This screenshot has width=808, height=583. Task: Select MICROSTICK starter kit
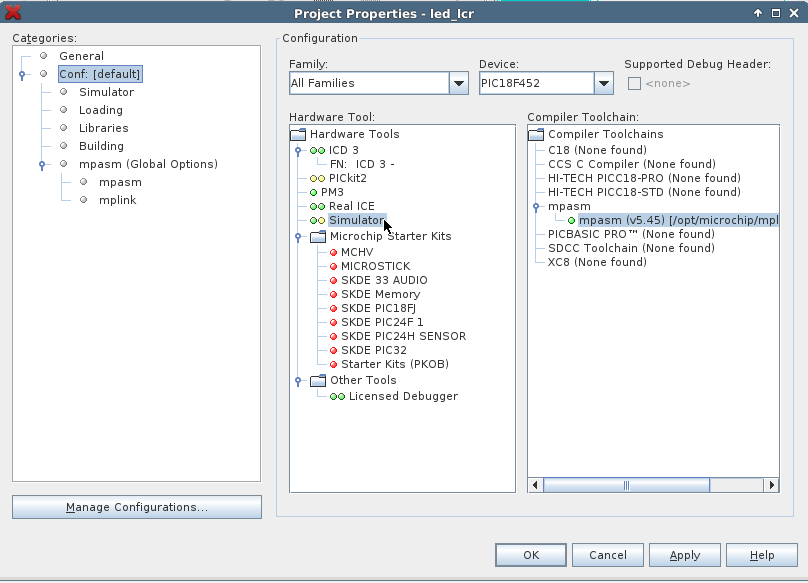click(375, 266)
